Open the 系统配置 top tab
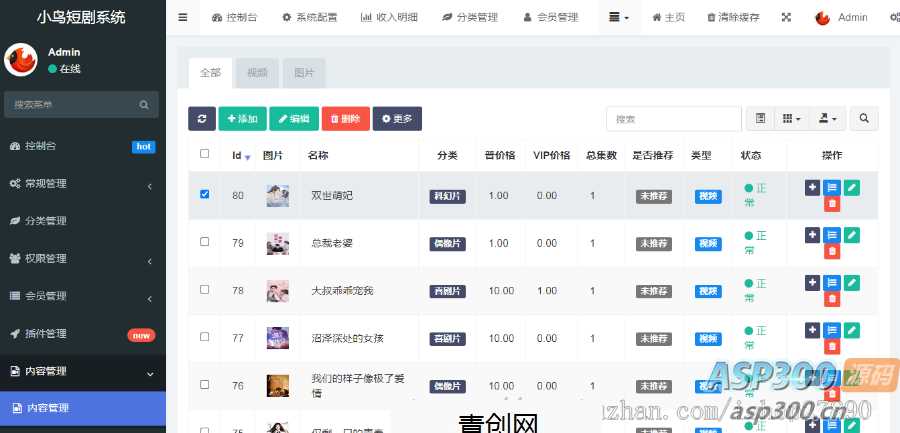The height and width of the screenshot is (433, 900). pos(309,17)
